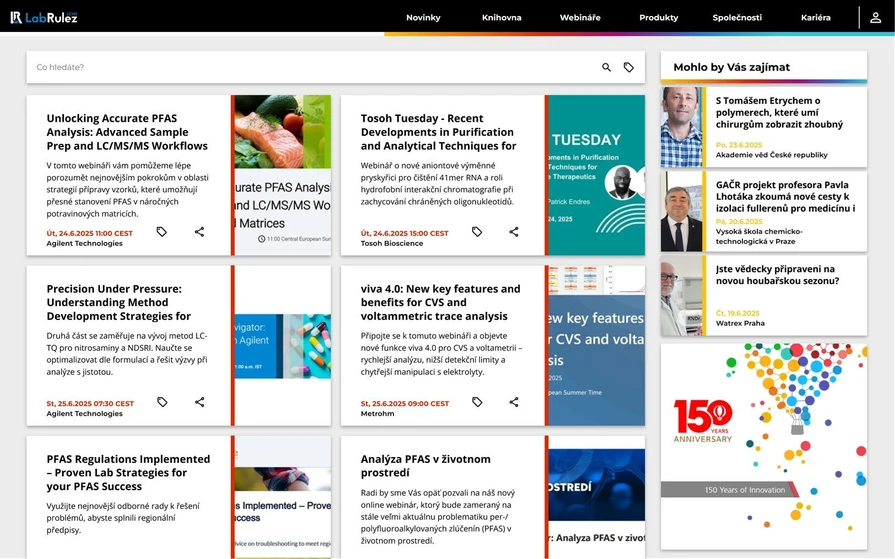The image size is (895, 559).
Task: Click the teal Tosoh TUESDAY thumbnail
Action: coord(596,175)
